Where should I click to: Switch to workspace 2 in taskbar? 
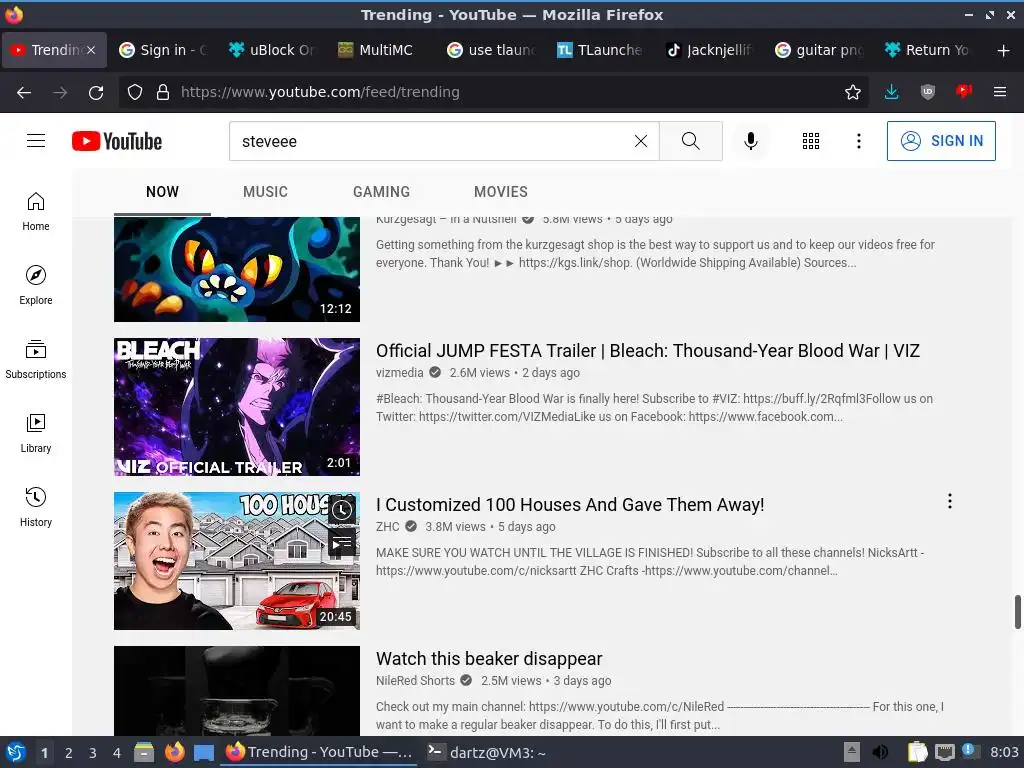[x=69, y=753]
